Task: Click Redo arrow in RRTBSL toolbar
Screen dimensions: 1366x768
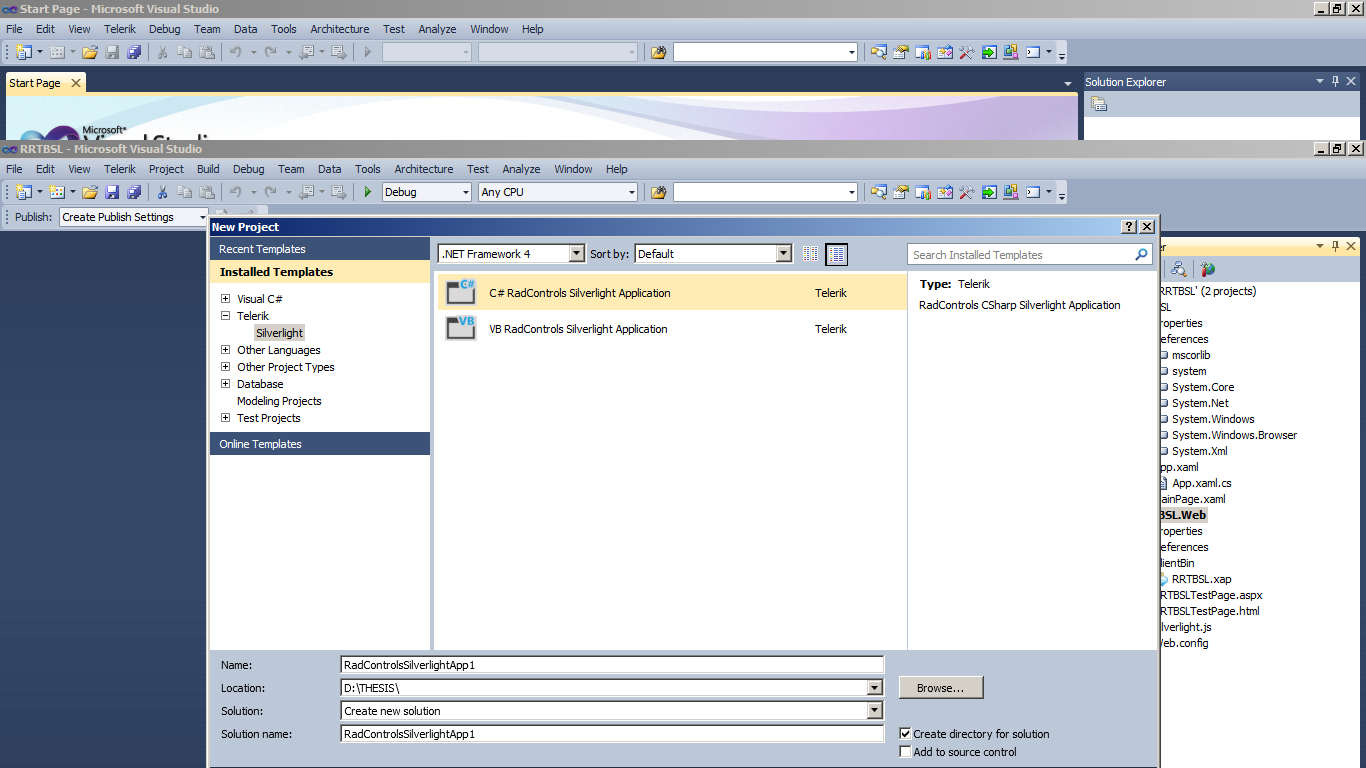Action: click(x=270, y=192)
